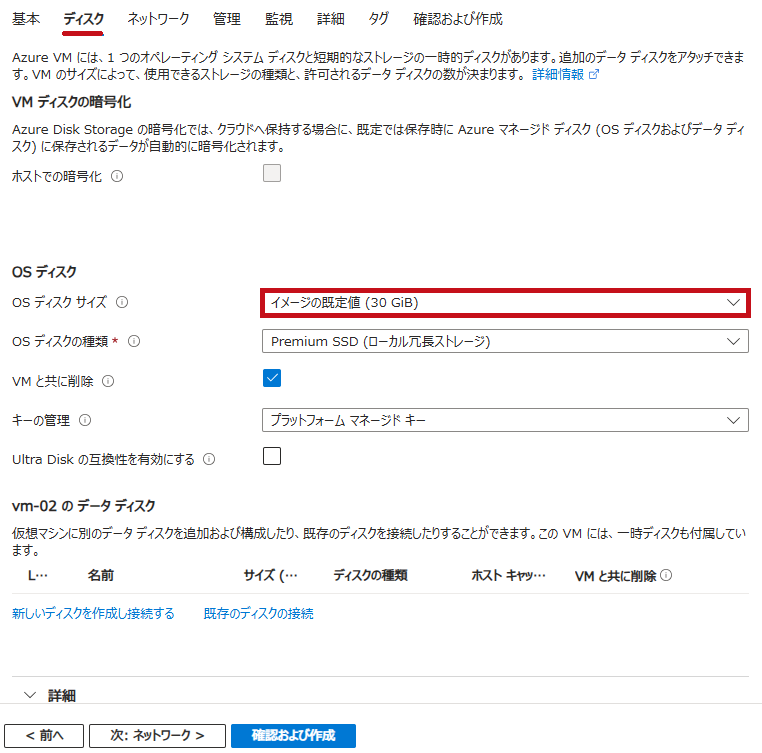Screen dimensions: 762x753
Task: Click < 前へ button
Action: click(x=44, y=735)
